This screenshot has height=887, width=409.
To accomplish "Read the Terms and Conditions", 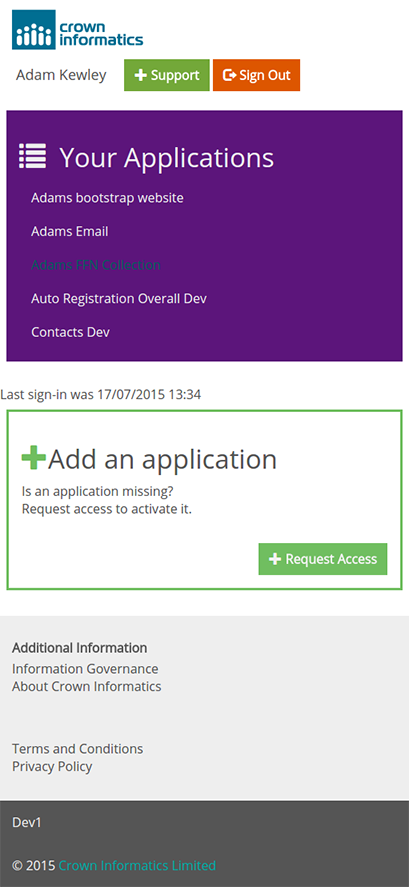I will (x=78, y=748).
